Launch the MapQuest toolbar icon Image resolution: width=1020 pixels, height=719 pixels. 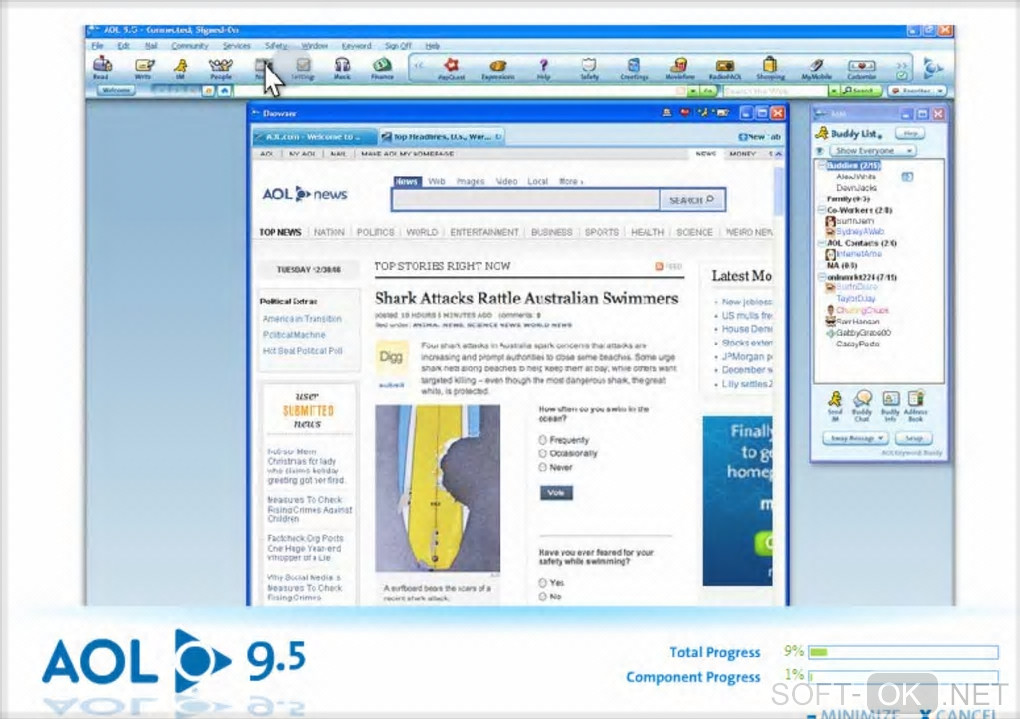click(451, 68)
